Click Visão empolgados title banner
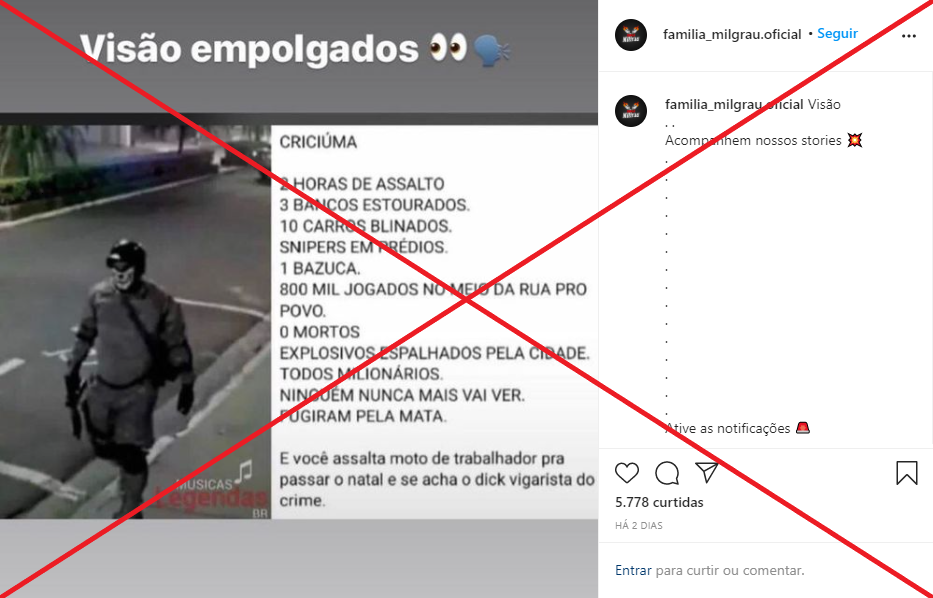The width and height of the screenshot is (933, 598). click(295, 48)
